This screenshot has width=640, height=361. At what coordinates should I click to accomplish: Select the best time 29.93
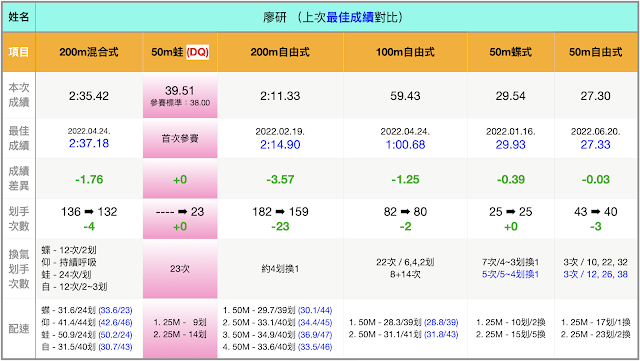(511, 145)
